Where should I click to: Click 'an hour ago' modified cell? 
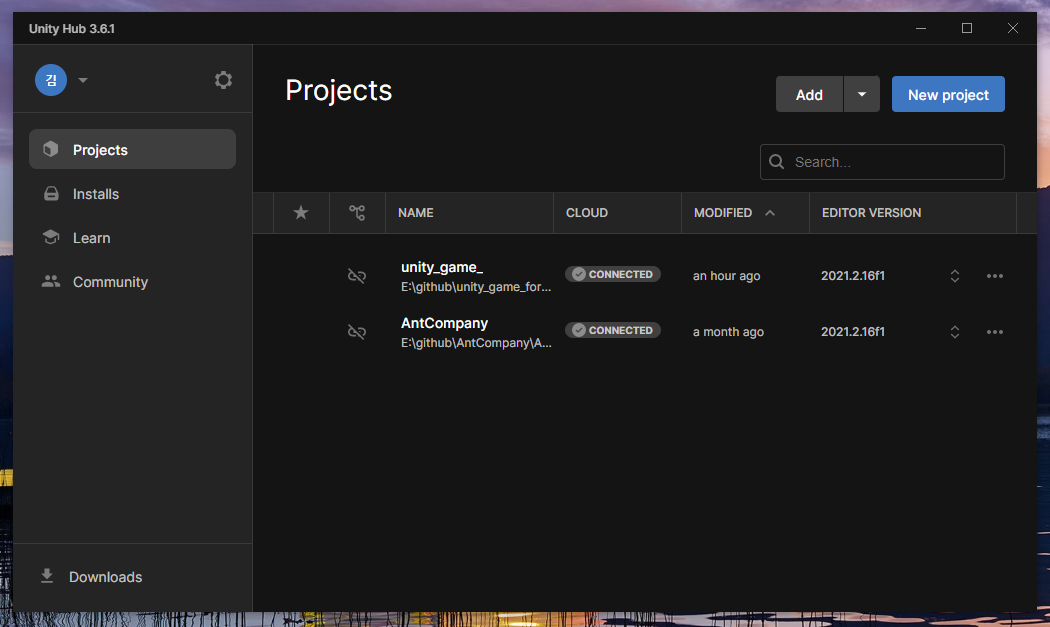[727, 276]
